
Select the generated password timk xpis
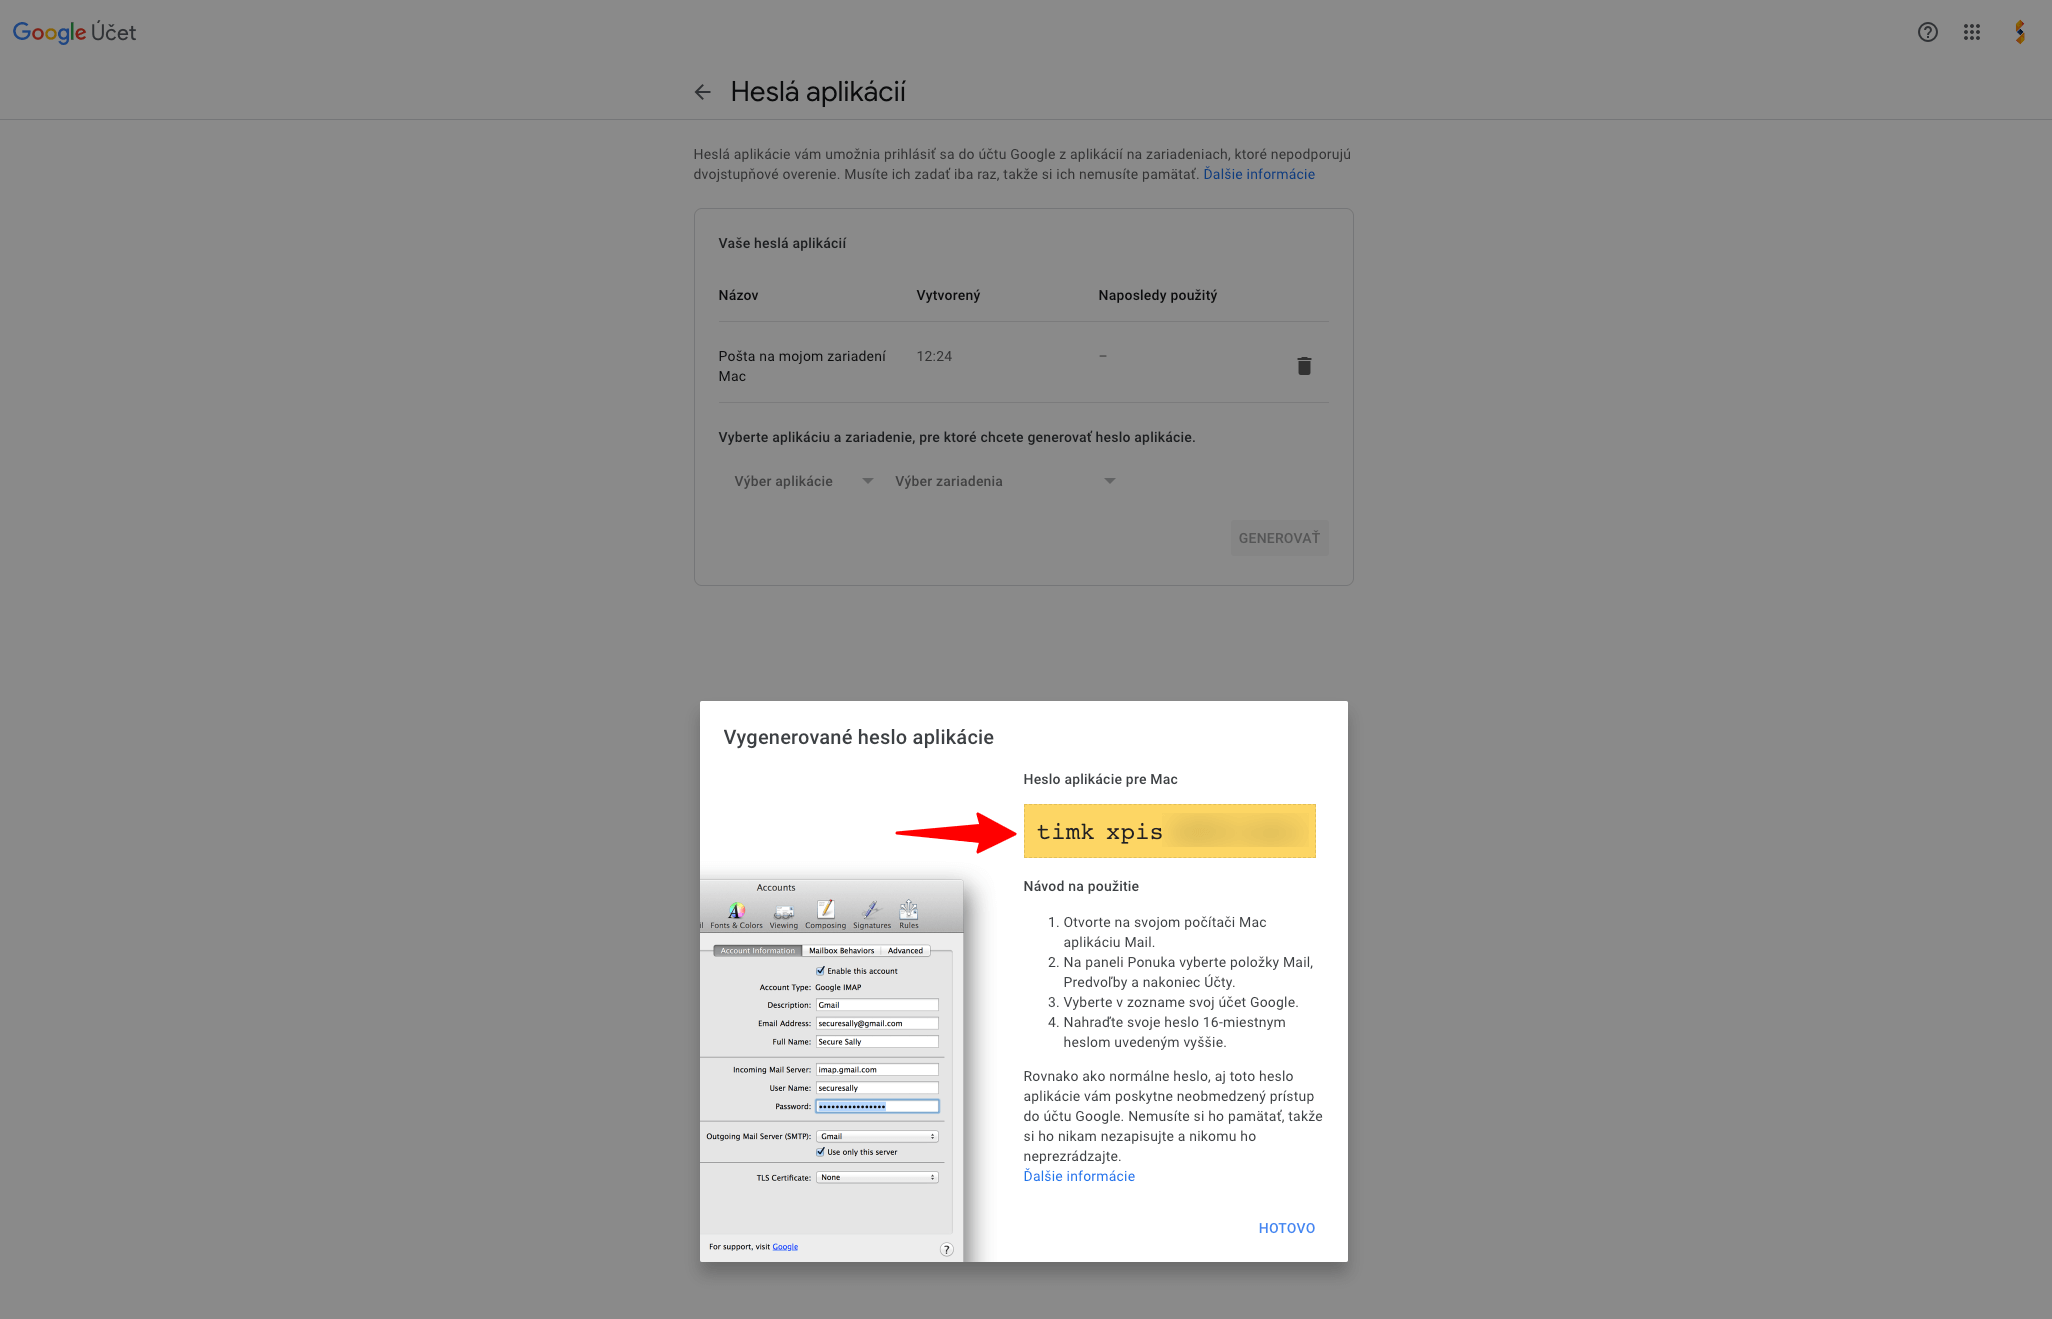1169,831
